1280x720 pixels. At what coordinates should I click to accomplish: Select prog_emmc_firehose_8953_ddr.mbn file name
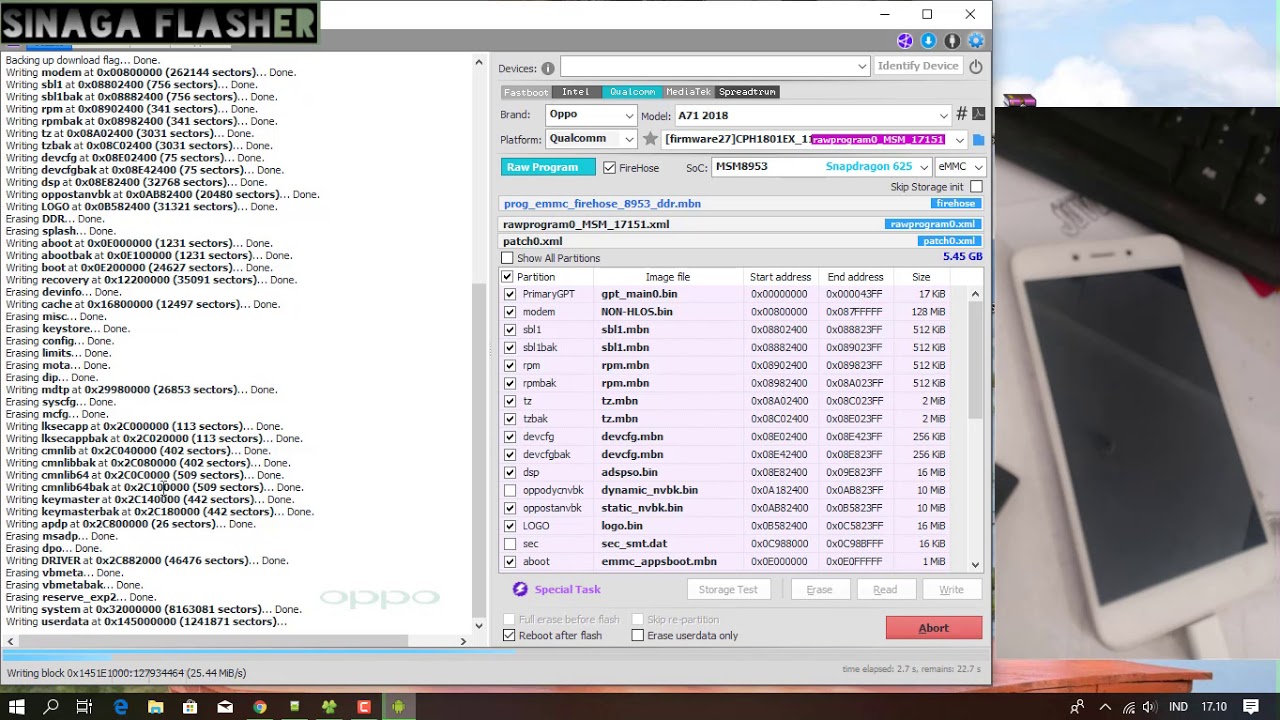[602, 204]
